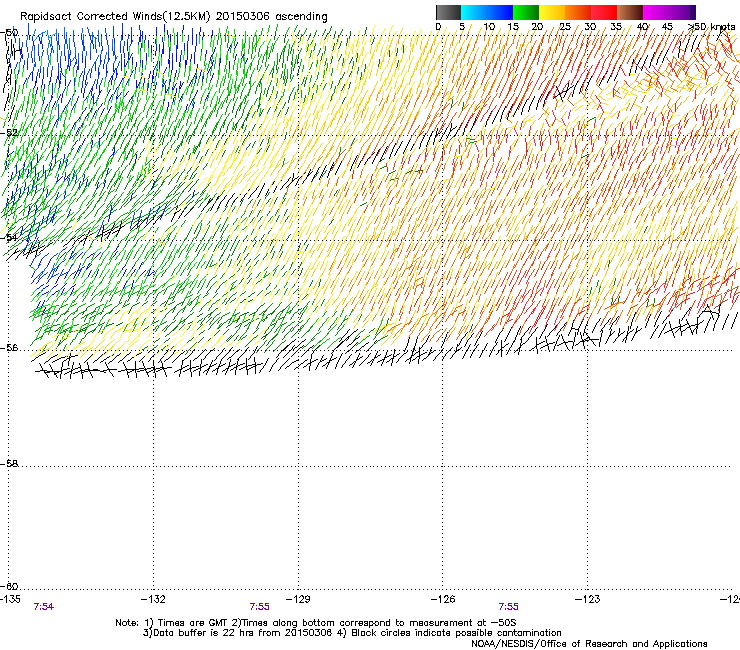Click the note 'Black circles indicate possible contamination'

(x=456, y=633)
